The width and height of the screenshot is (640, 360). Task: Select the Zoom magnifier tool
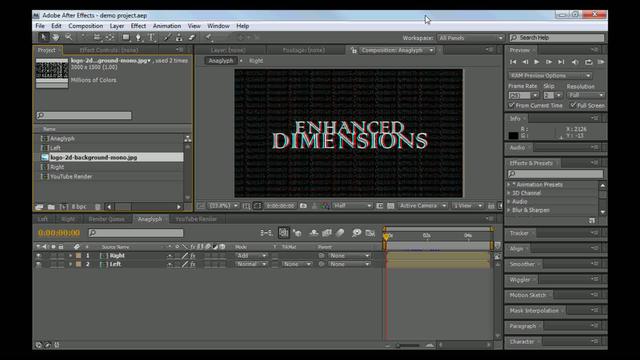pyautogui.click(x=69, y=38)
